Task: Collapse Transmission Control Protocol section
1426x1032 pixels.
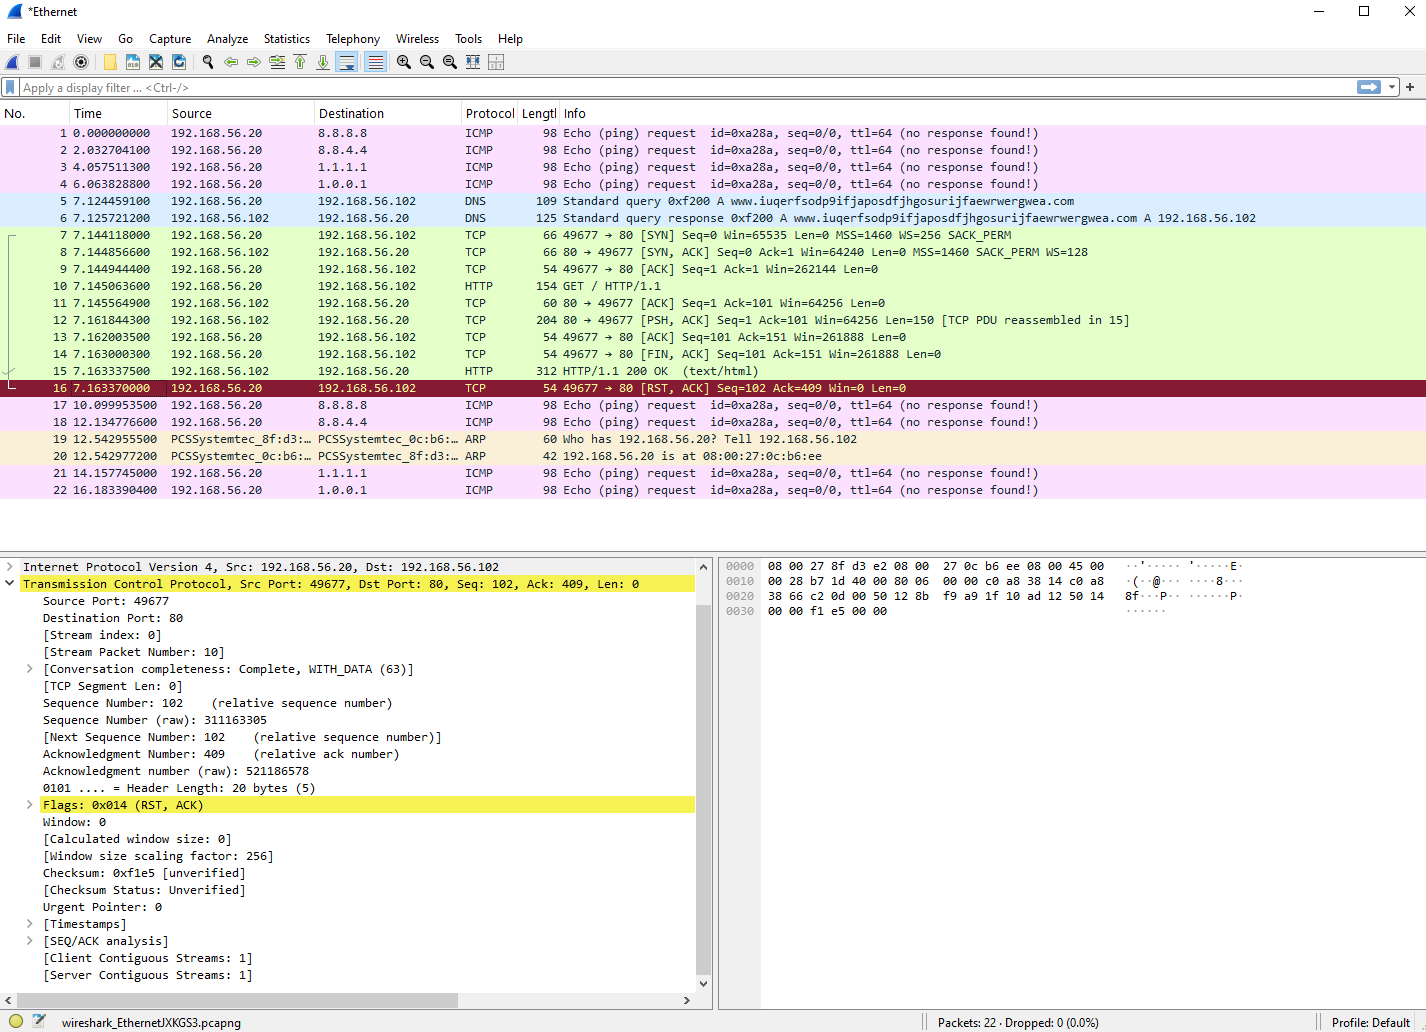Action: pyautogui.click(x=10, y=584)
